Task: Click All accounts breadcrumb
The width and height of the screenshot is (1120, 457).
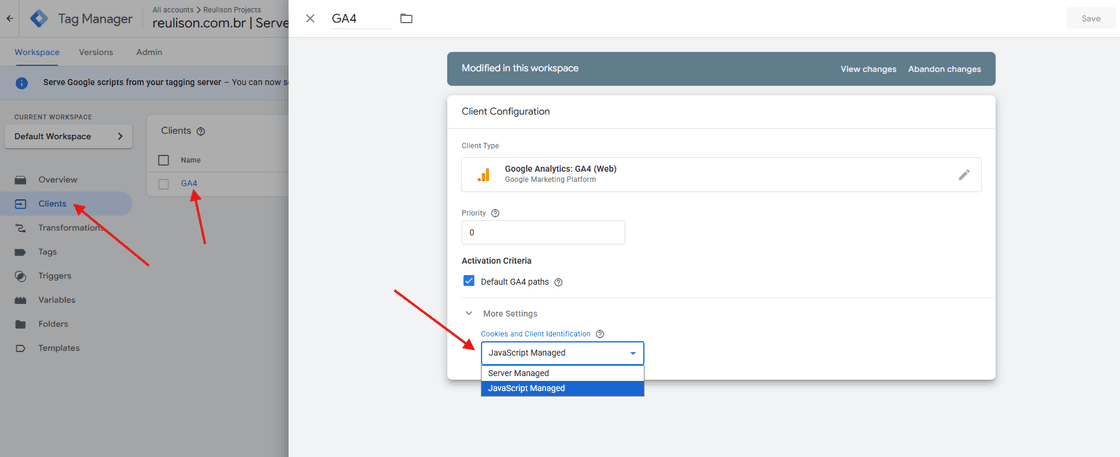Action: (x=172, y=10)
